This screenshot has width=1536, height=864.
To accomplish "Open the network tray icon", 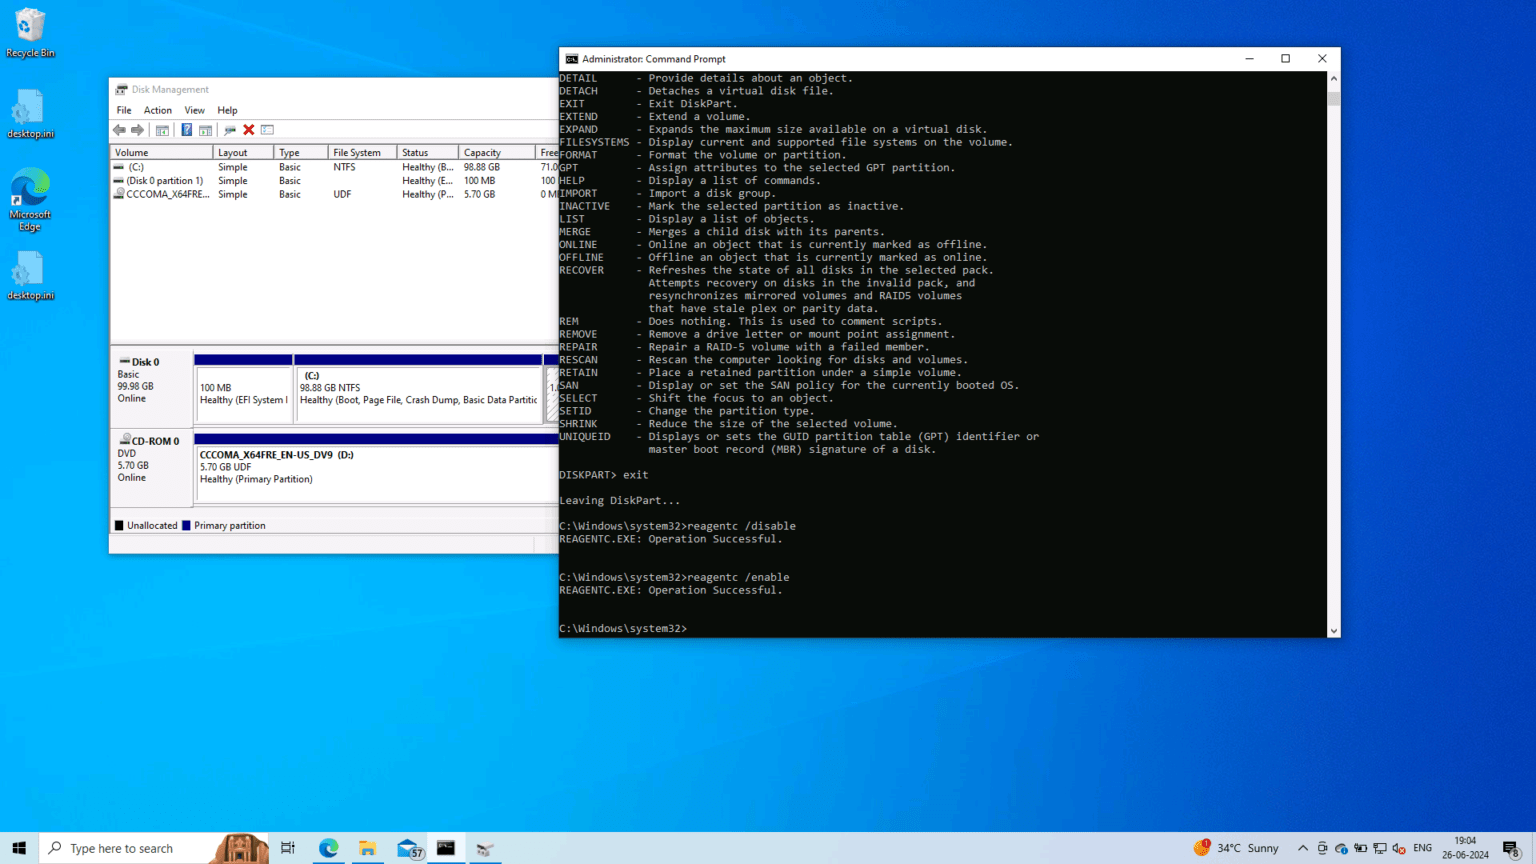I will [1380, 848].
